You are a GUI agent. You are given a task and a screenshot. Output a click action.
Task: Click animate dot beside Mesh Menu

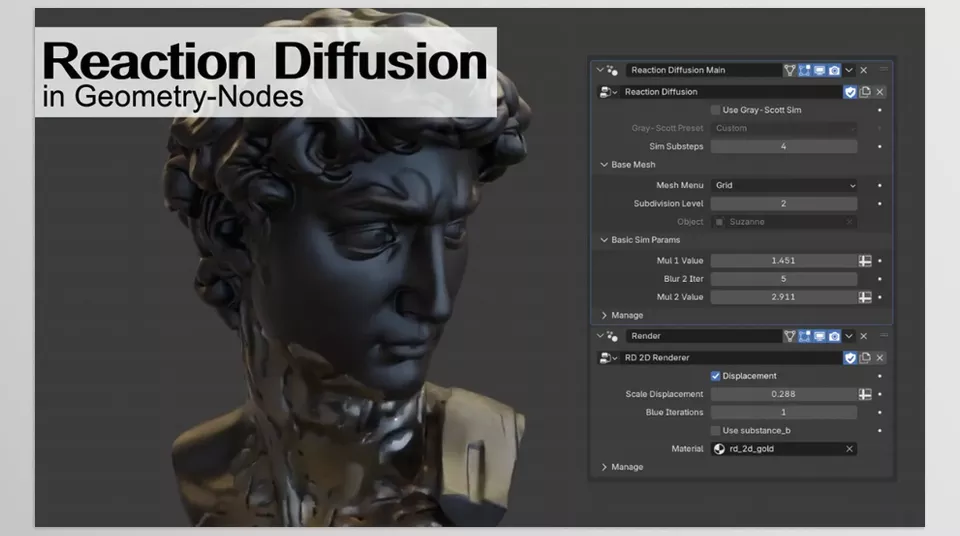[880, 185]
